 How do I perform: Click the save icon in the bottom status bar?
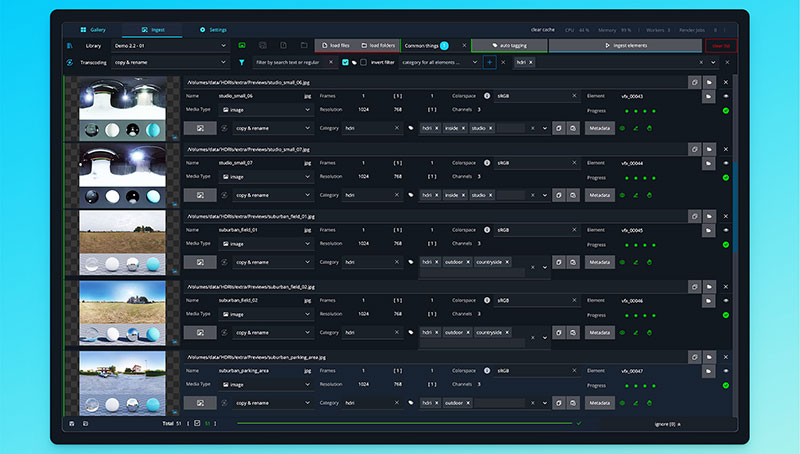71,423
